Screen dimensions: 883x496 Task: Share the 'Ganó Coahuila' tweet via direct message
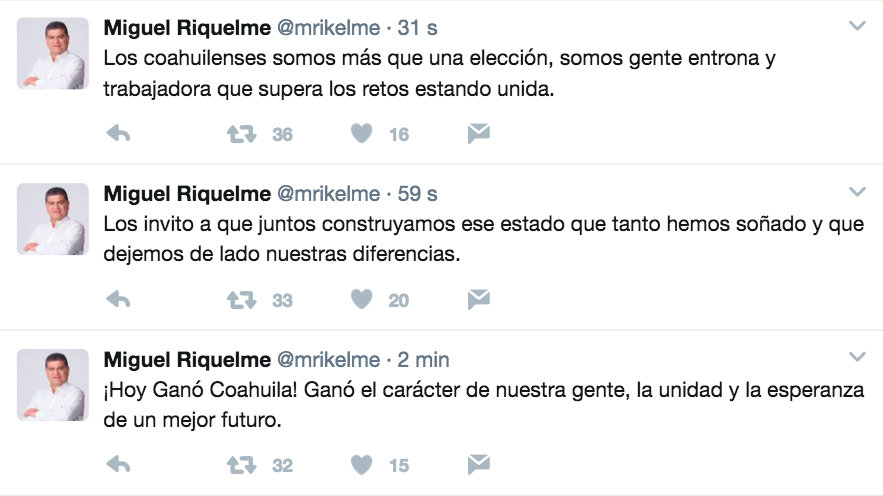478,464
